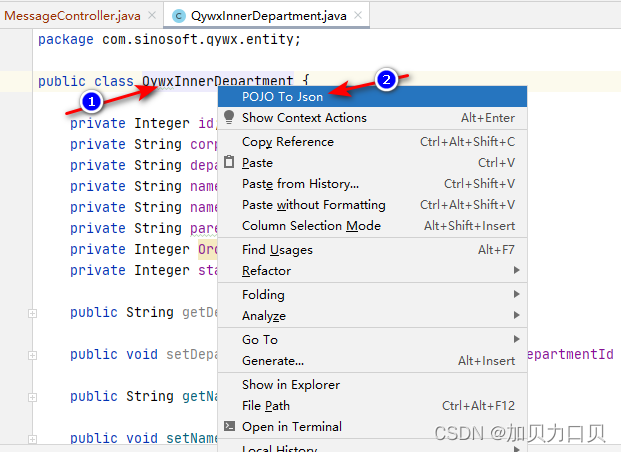Click the clipboard icon beside Paste
Screen dimensions: 621x452
tap(229, 163)
